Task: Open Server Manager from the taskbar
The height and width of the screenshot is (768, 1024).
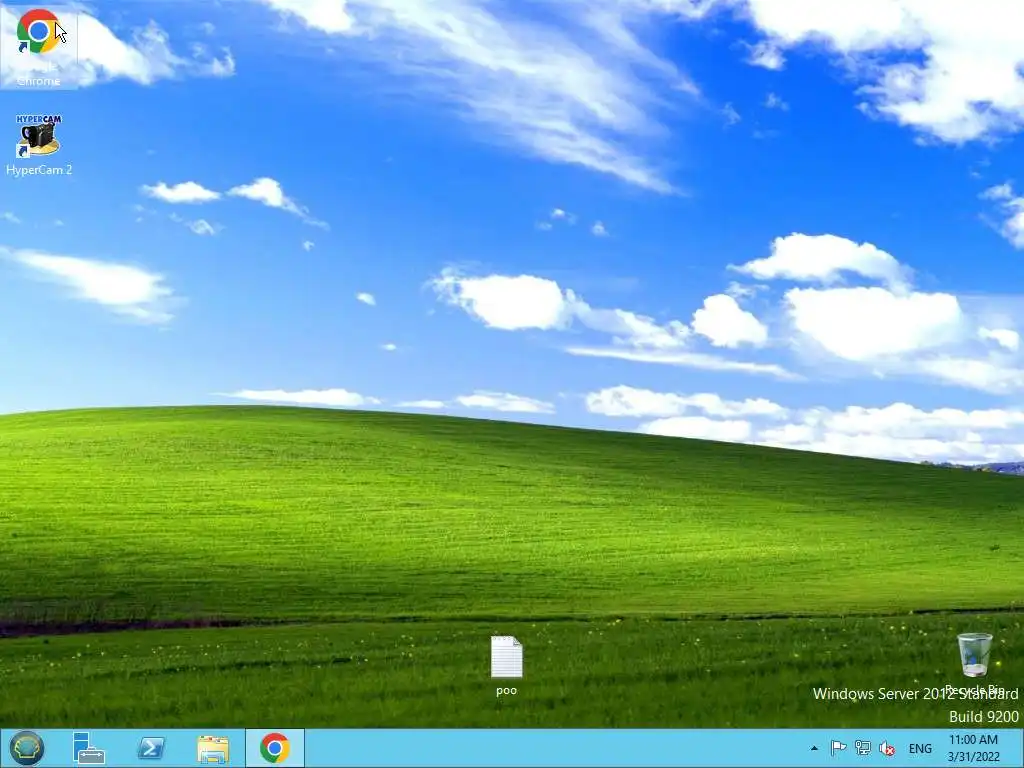Action: (89, 748)
